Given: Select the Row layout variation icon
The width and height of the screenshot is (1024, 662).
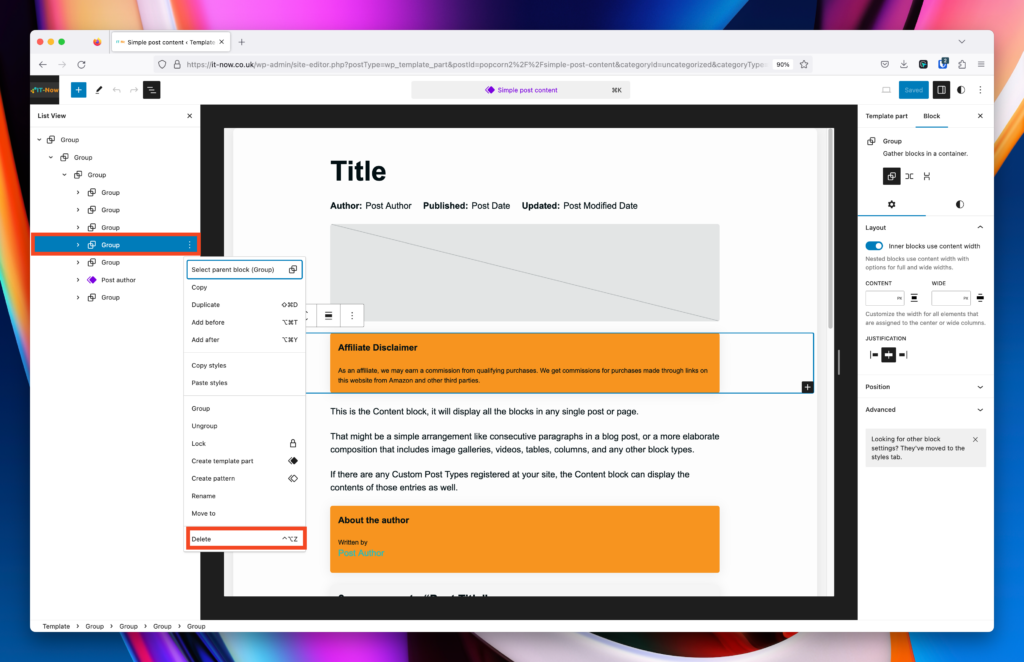Looking at the screenshot, I should pos(909,176).
